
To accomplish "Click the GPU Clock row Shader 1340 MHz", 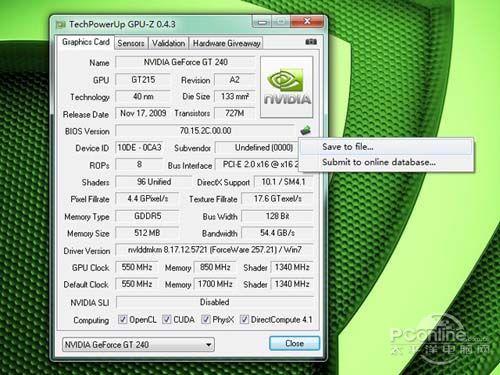I will coord(292,267).
